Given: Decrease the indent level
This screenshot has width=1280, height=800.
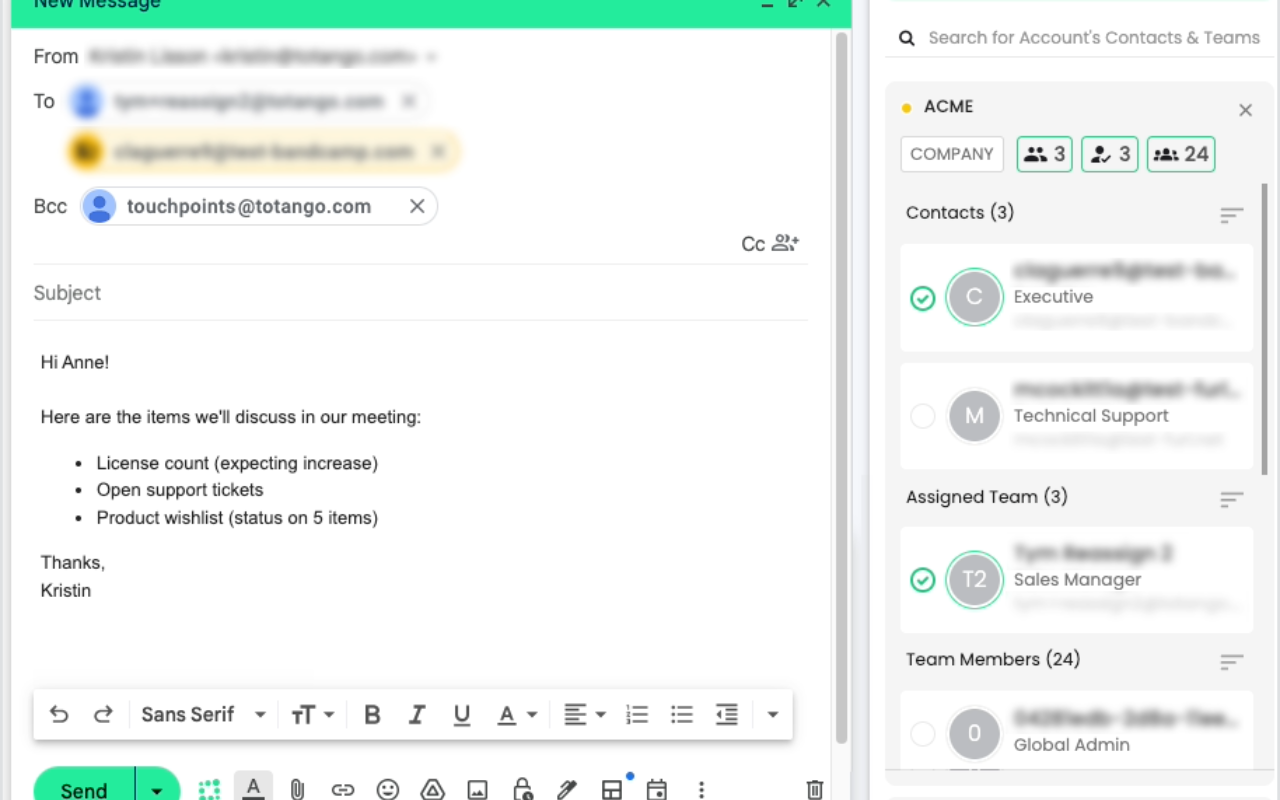Looking at the screenshot, I should [x=727, y=714].
